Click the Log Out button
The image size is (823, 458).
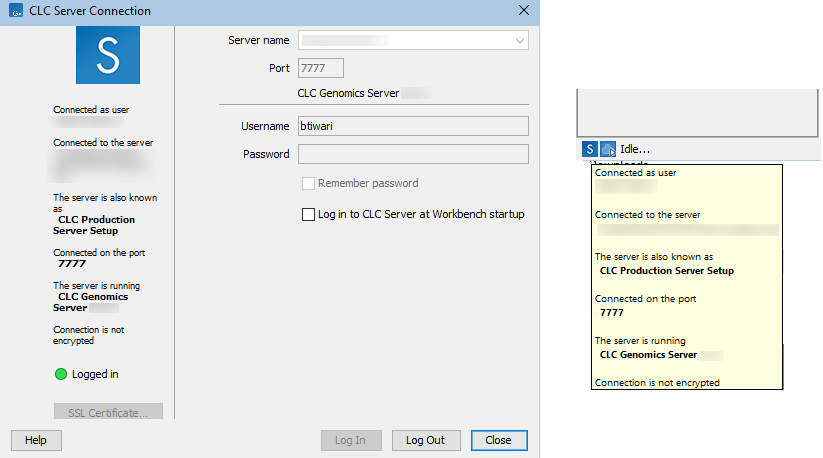pyautogui.click(x=426, y=440)
